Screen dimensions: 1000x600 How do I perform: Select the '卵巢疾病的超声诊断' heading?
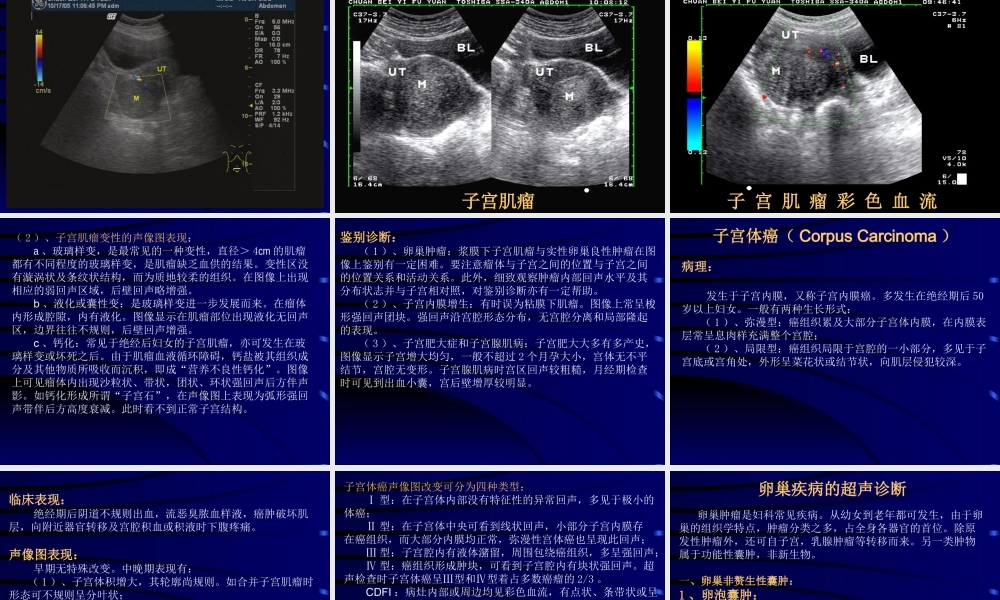832,488
